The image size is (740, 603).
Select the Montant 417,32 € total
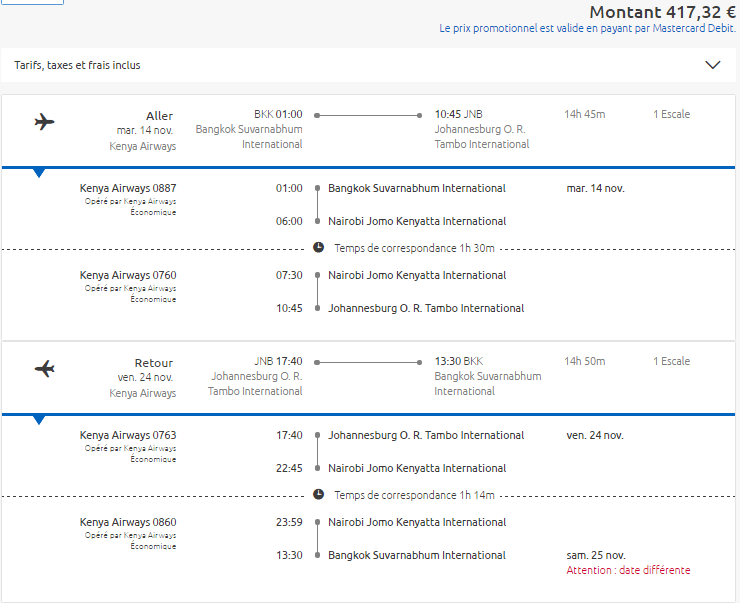[663, 12]
